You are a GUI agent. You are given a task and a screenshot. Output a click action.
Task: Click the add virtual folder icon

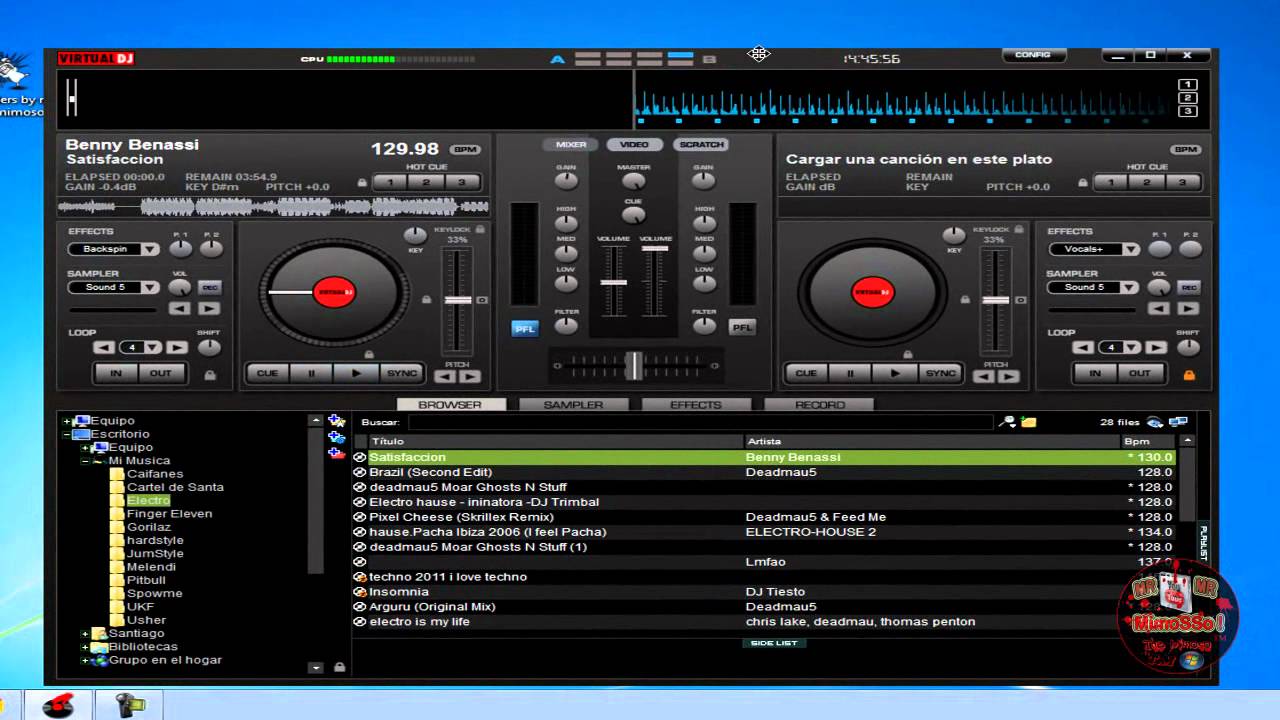pyautogui.click(x=336, y=437)
